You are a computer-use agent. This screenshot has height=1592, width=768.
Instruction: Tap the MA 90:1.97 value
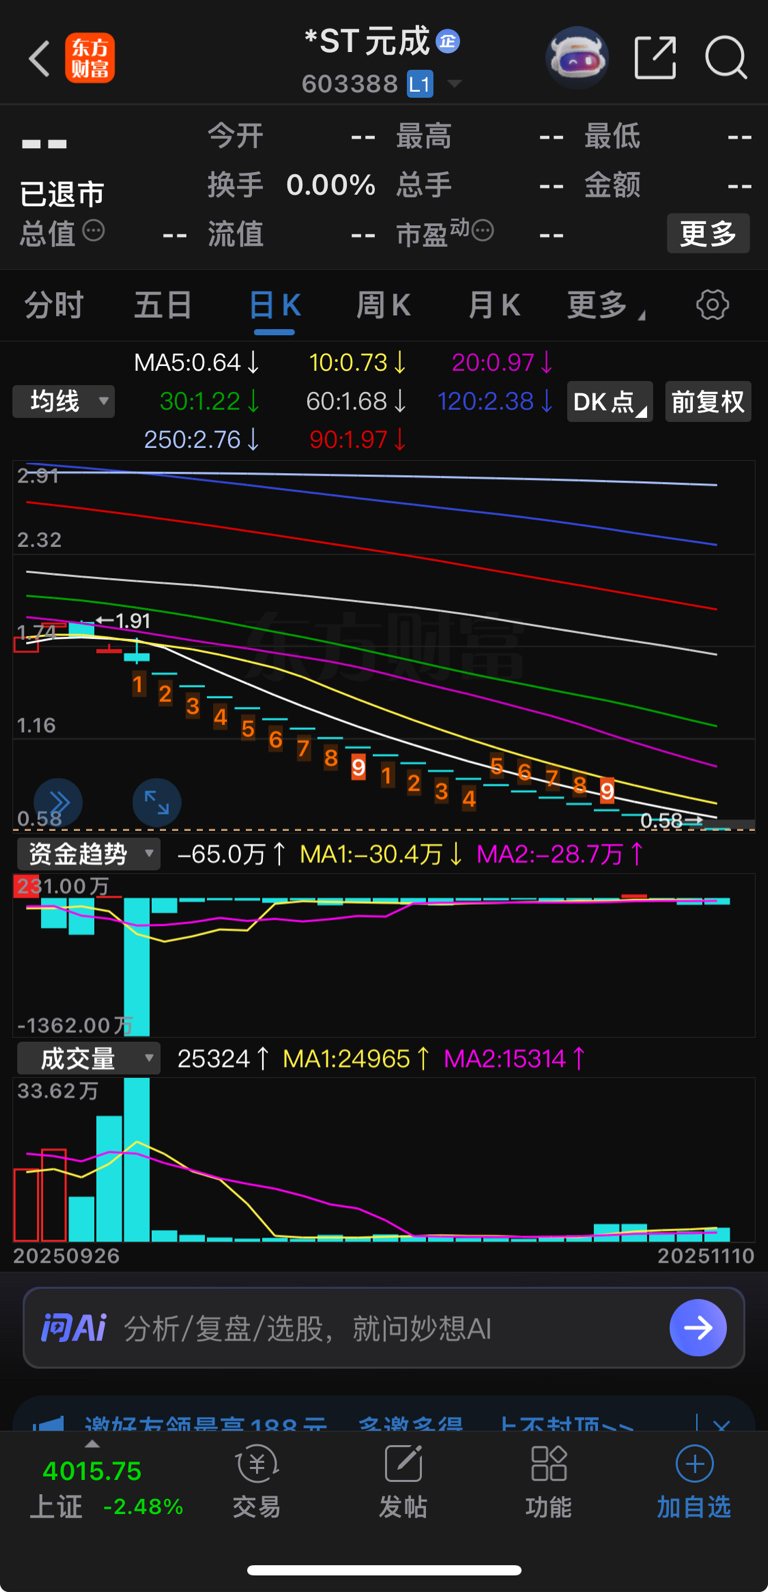coord(358,439)
